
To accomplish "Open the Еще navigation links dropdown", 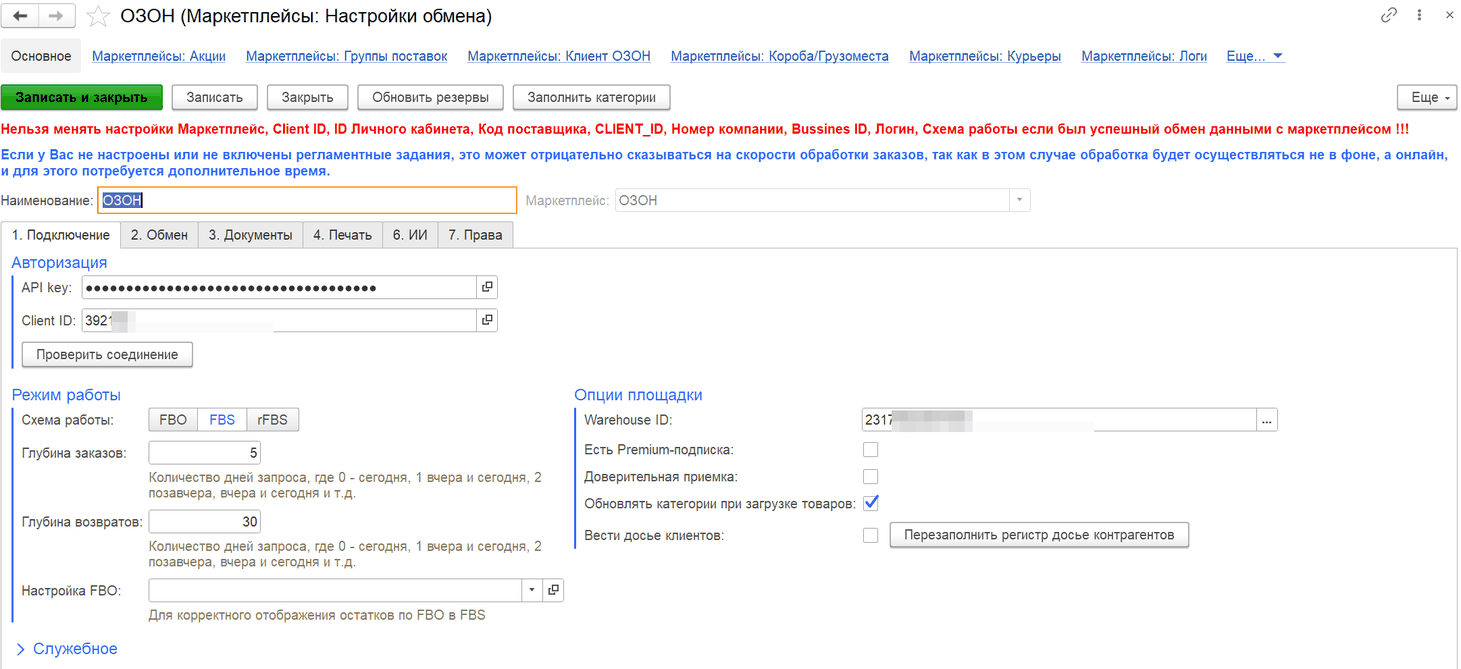I will (x=1255, y=56).
